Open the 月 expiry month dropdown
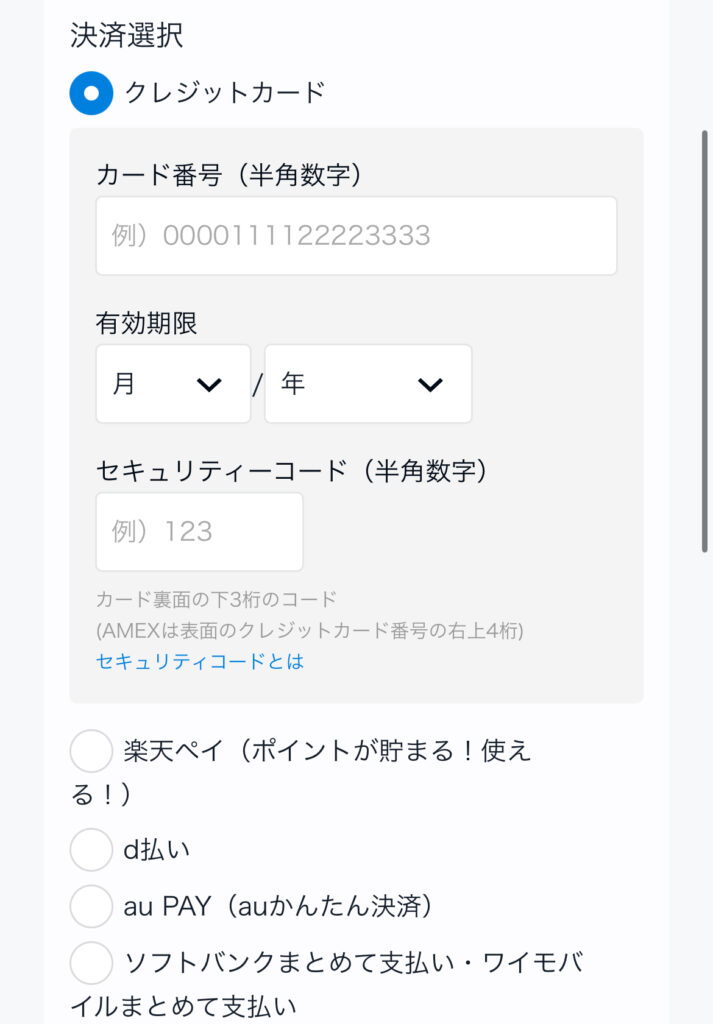The image size is (713, 1024). click(173, 384)
